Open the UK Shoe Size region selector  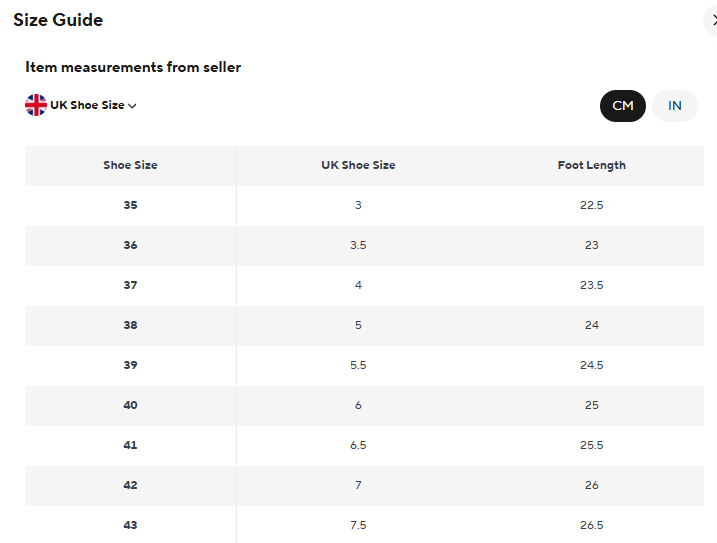pyautogui.click(x=80, y=105)
